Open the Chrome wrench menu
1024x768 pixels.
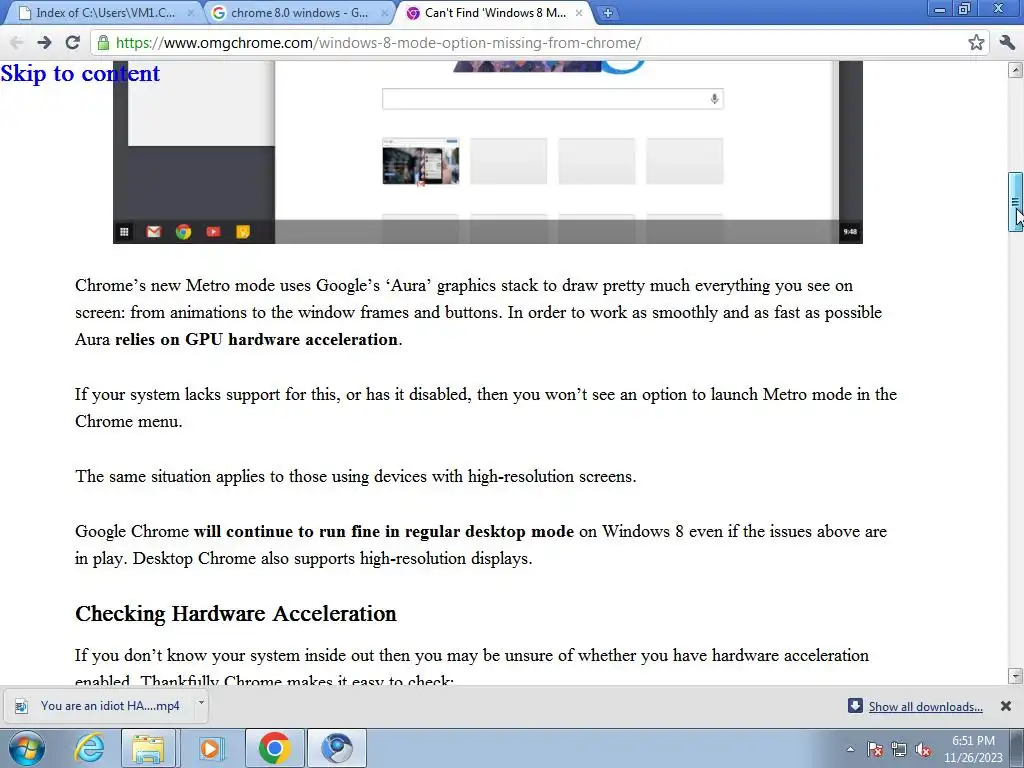click(1007, 43)
